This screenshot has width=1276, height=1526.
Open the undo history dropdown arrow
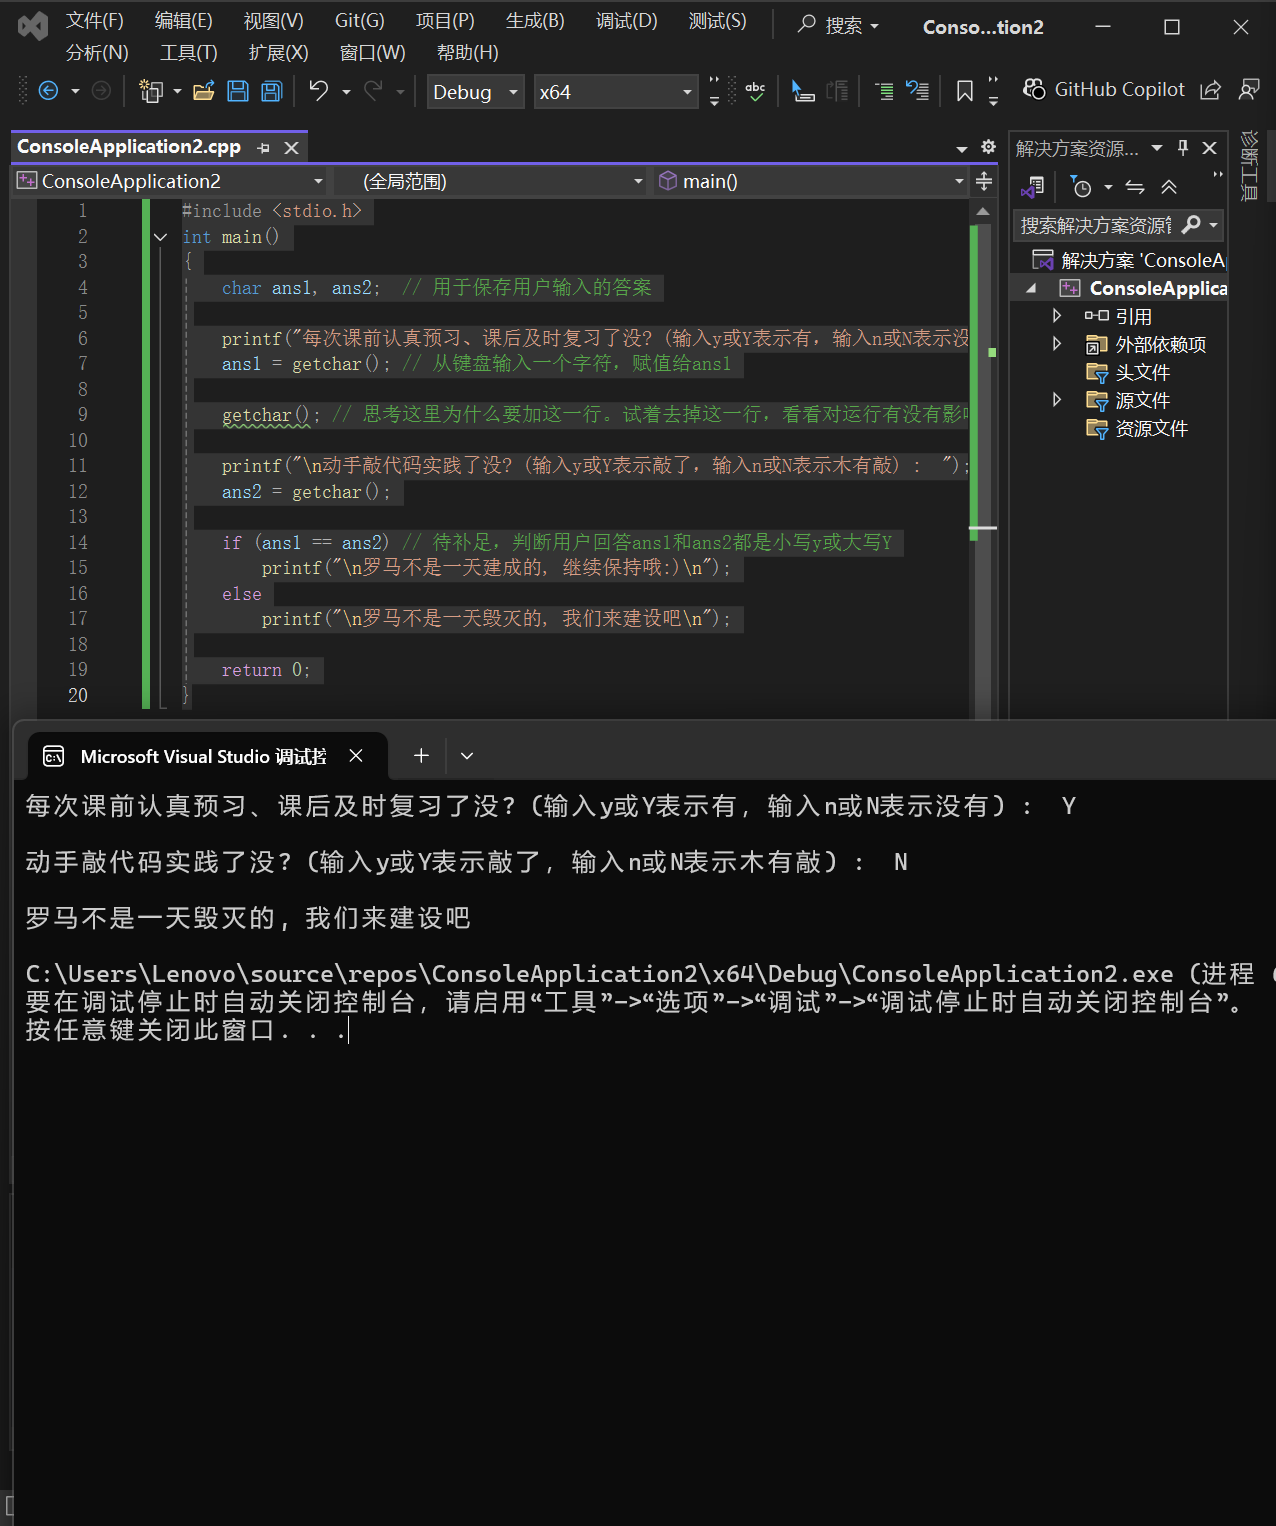click(x=346, y=92)
